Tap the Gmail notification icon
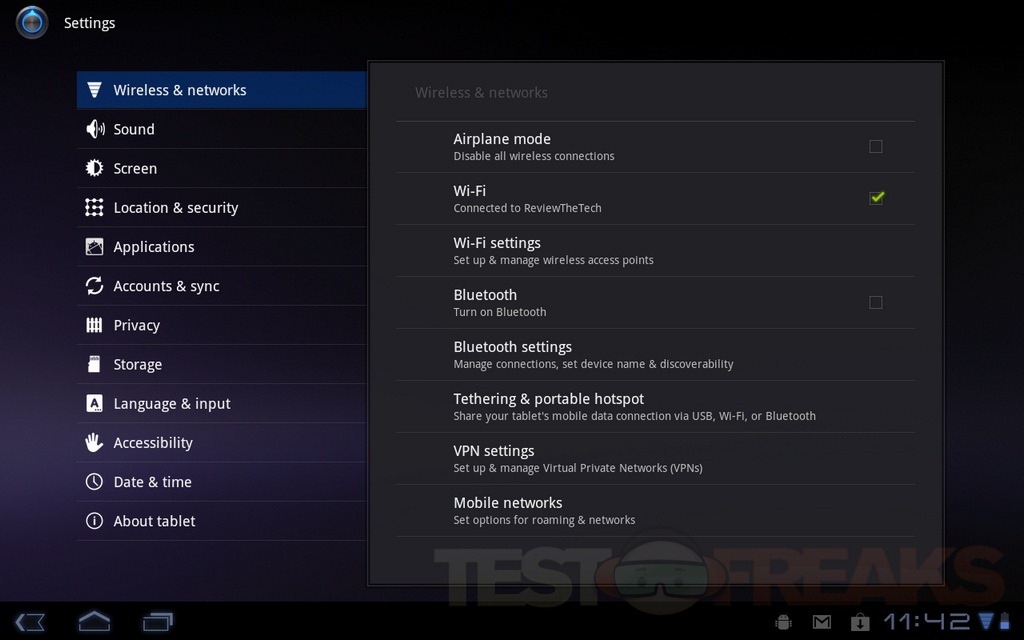Viewport: 1024px width, 640px height. point(821,622)
